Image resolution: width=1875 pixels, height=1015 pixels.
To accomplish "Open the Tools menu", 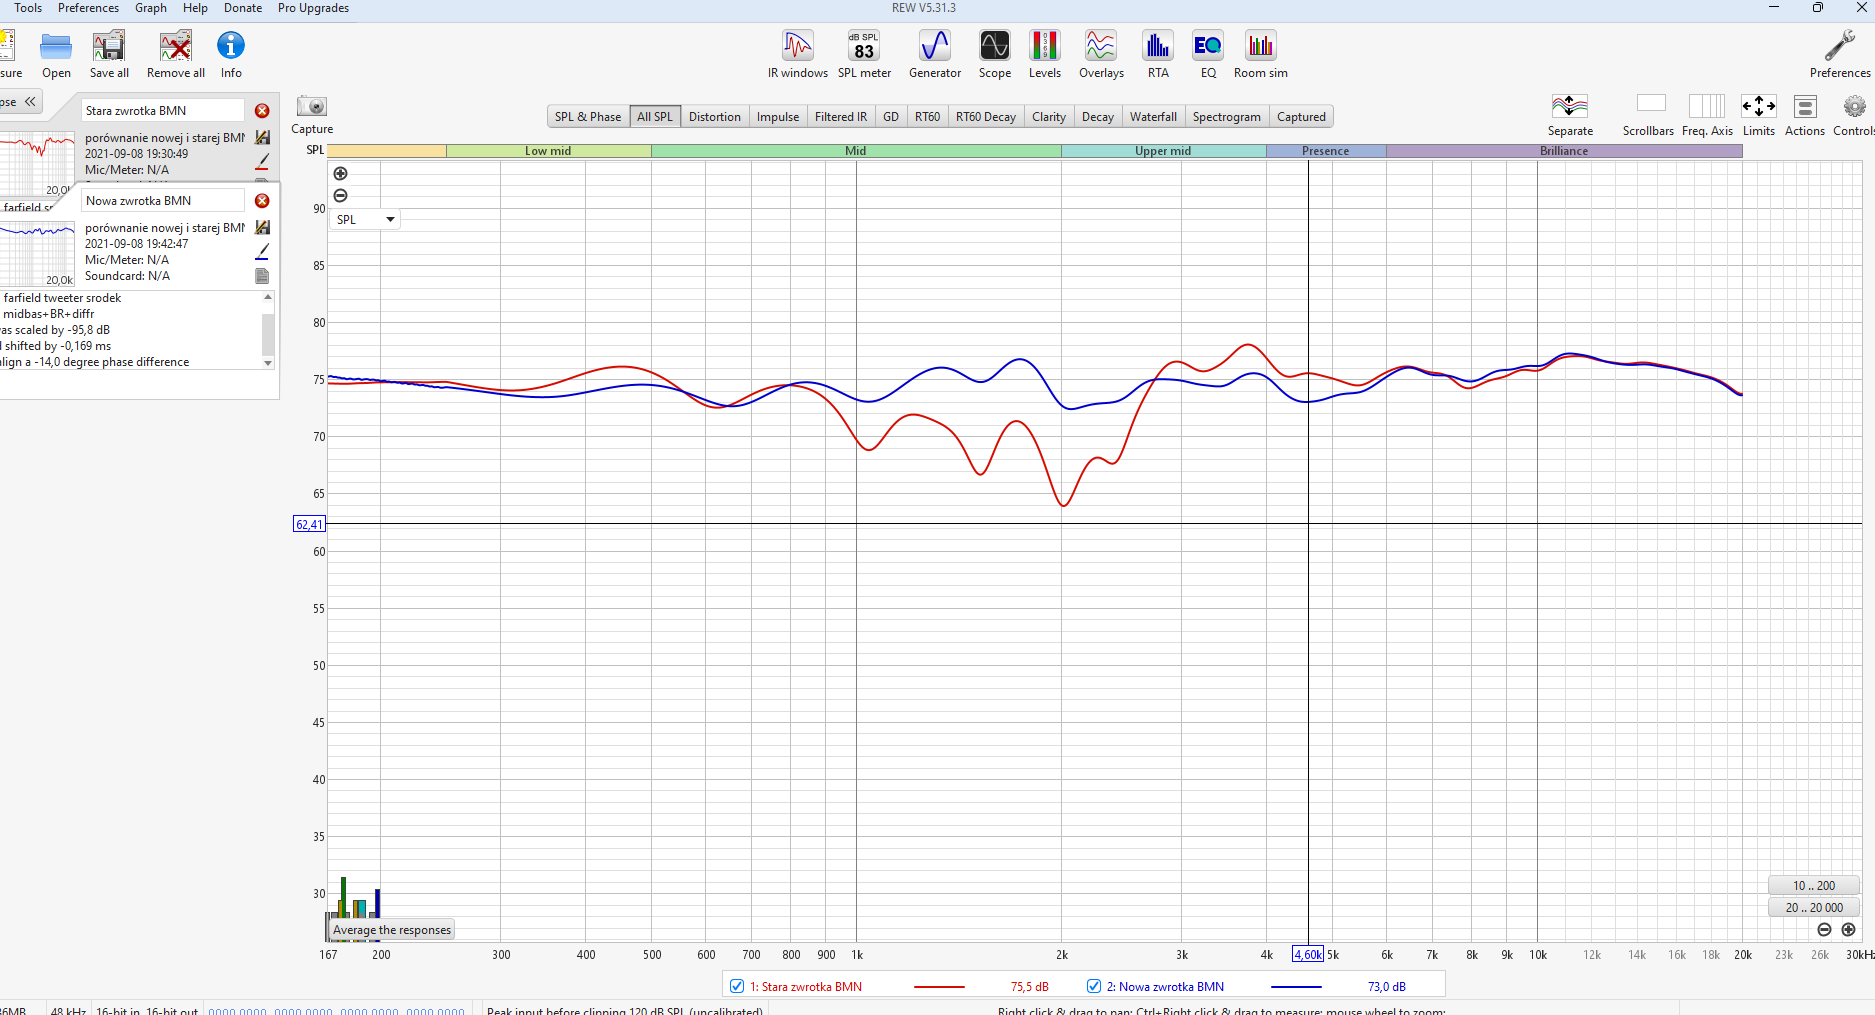I will pyautogui.click(x=28, y=8).
